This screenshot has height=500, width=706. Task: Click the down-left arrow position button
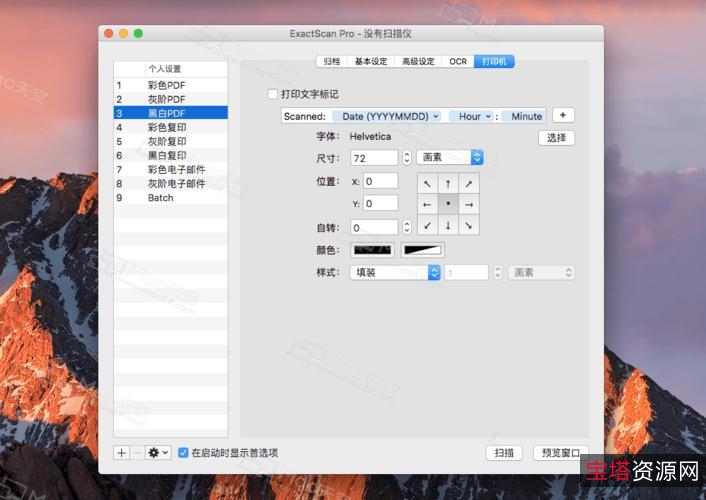pos(427,225)
